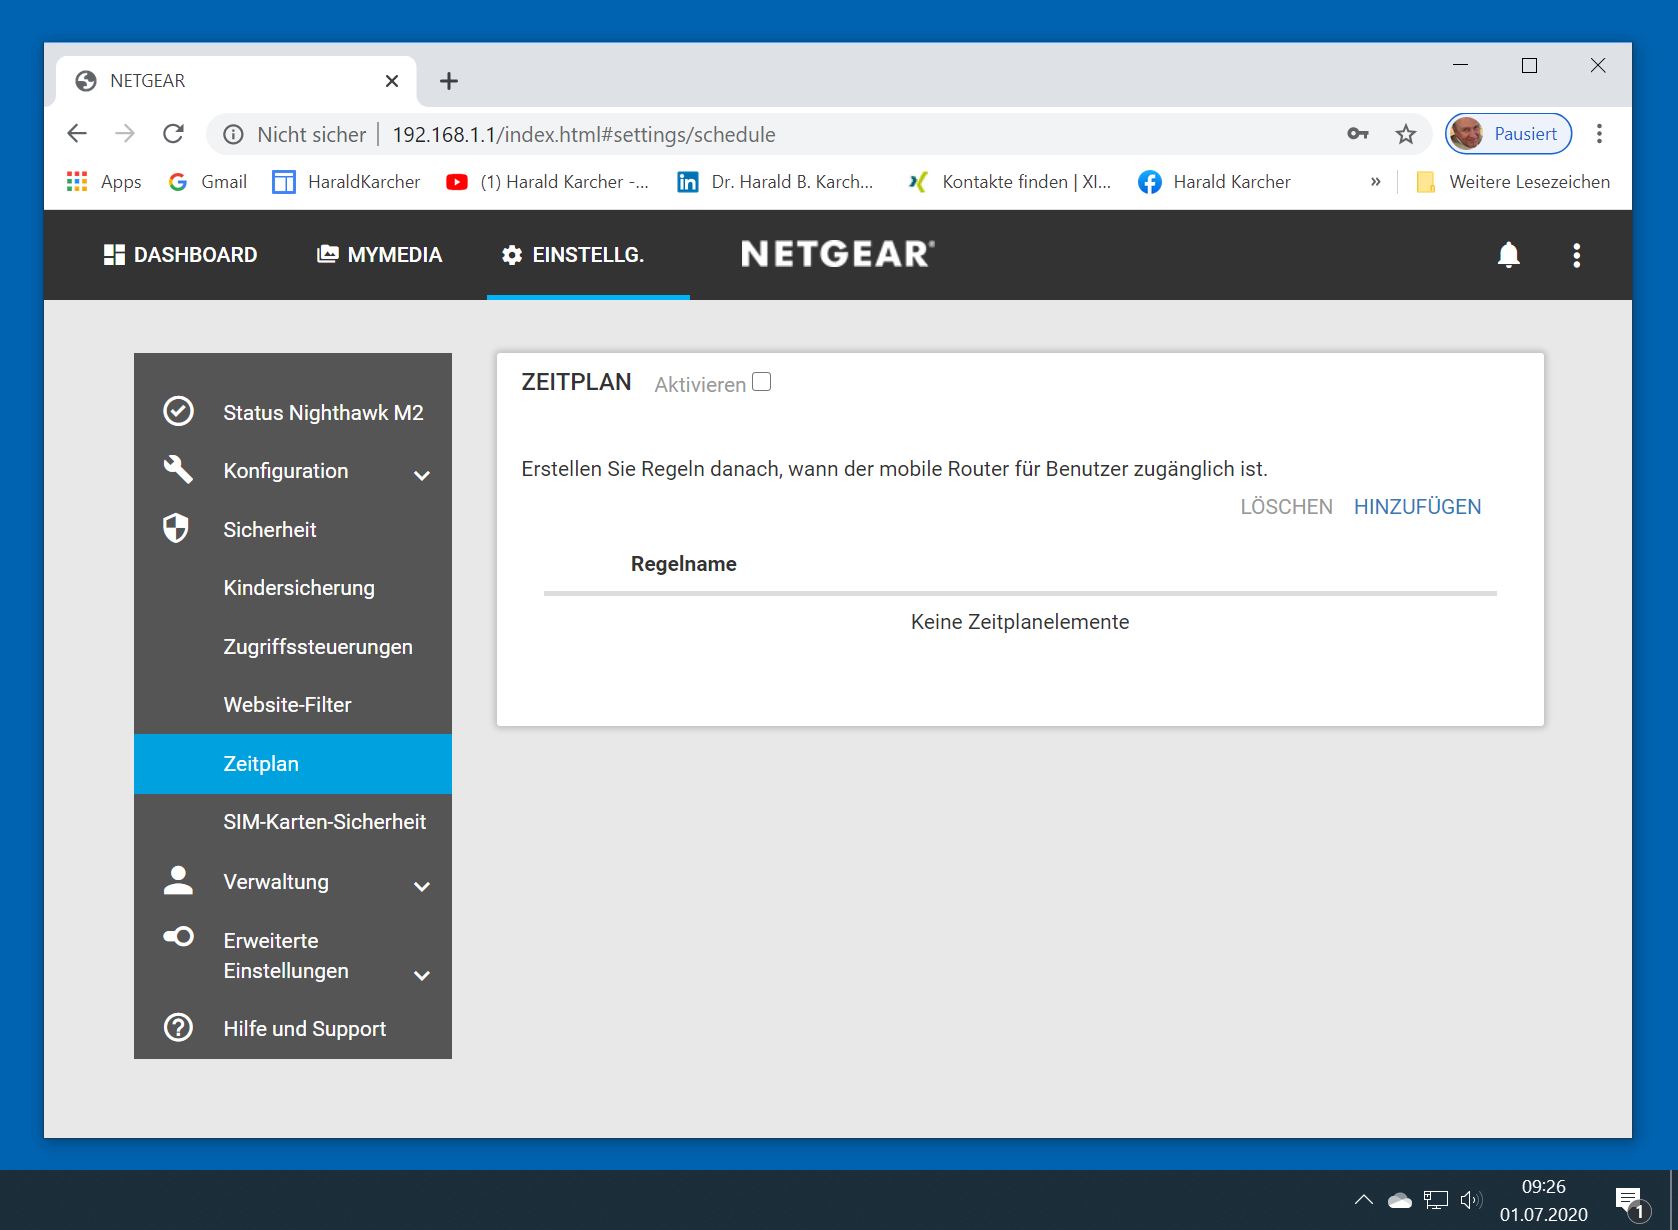This screenshot has width=1678, height=1230.
Task: Click HINZUFÜGEN to add a rule
Action: tap(1417, 507)
